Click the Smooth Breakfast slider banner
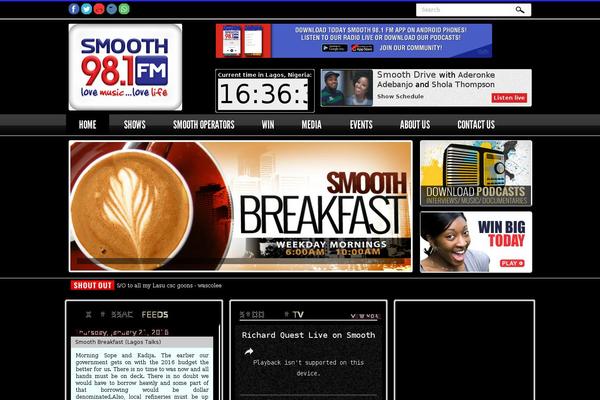The height and width of the screenshot is (400, 600). click(x=241, y=206)
